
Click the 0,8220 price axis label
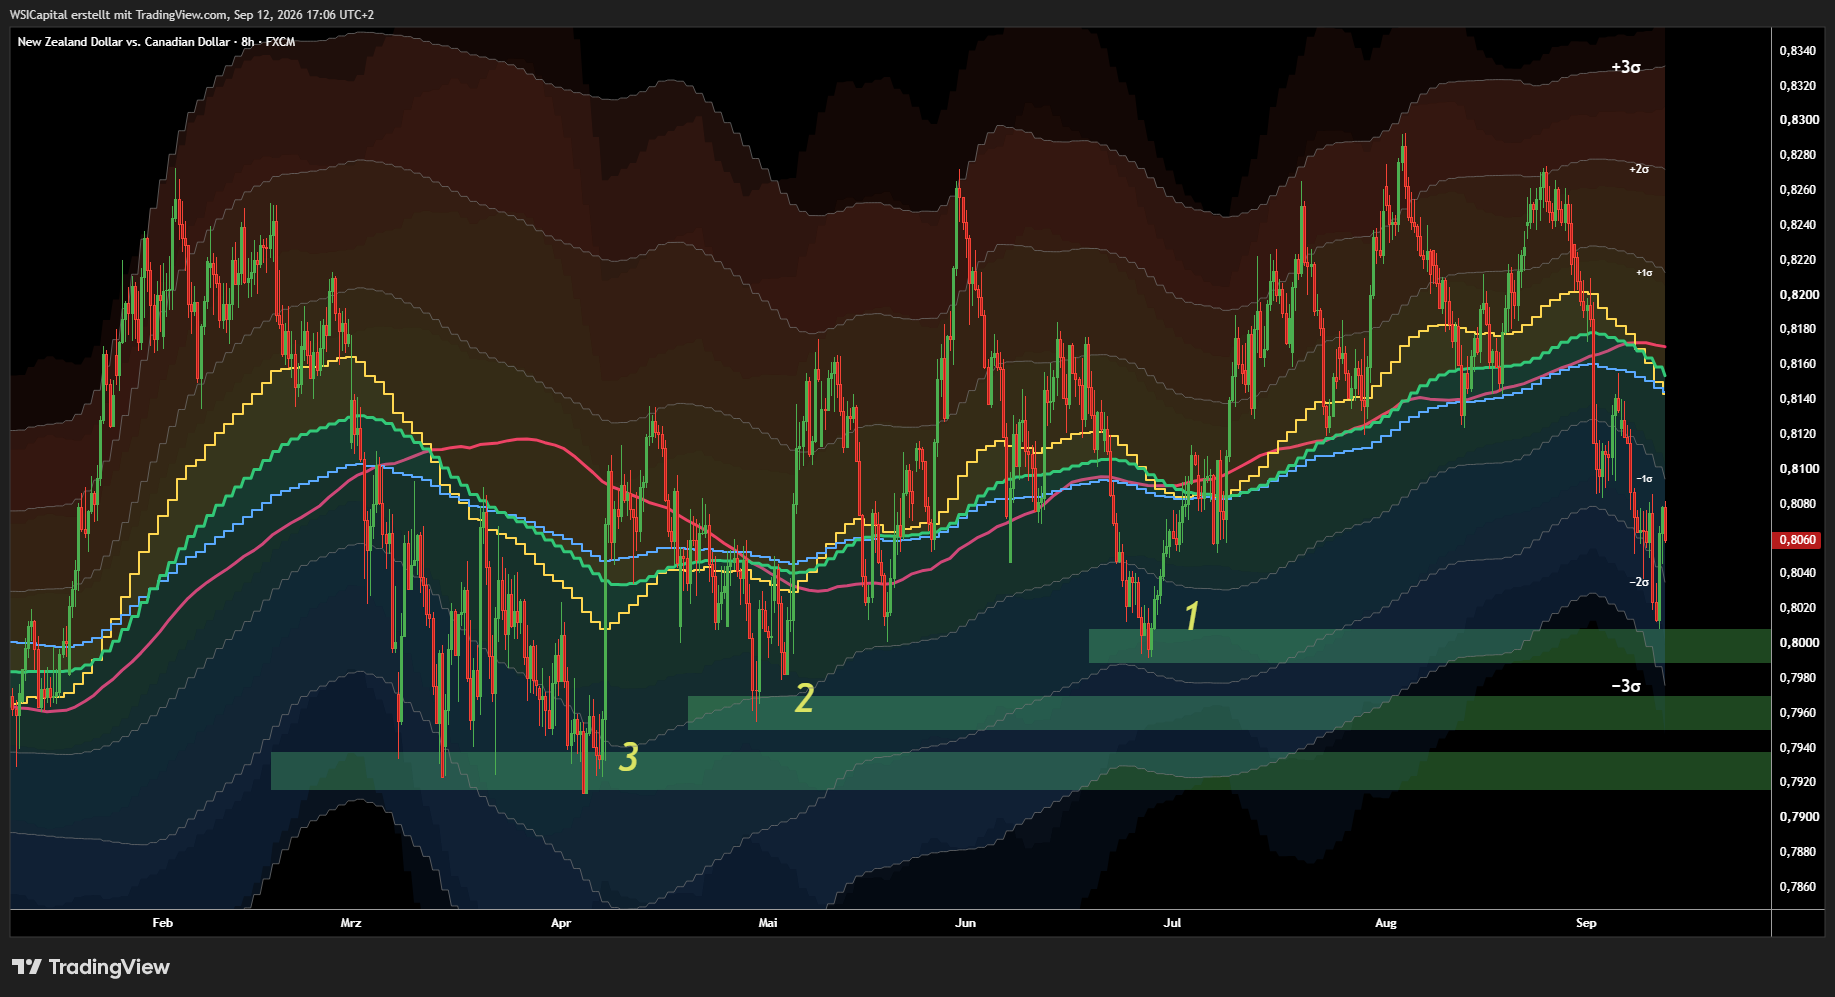coord(1798,260)
